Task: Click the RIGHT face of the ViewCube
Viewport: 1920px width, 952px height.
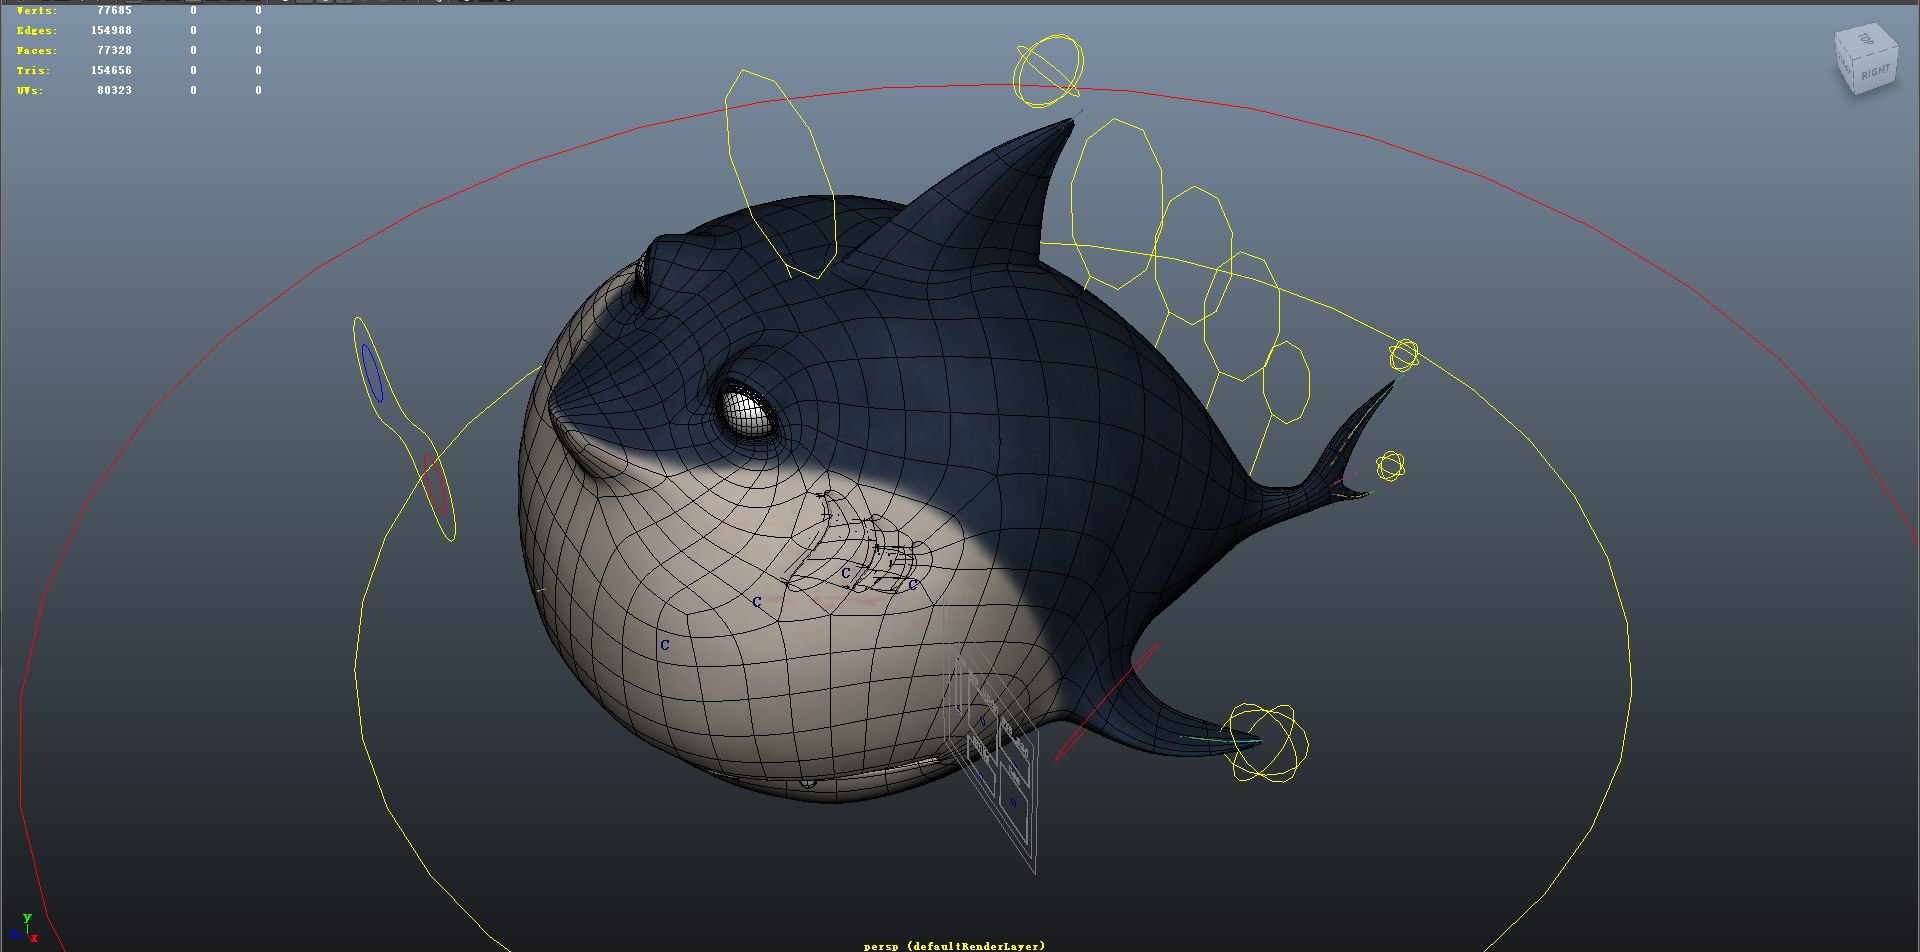Action: click(1876, 73)
